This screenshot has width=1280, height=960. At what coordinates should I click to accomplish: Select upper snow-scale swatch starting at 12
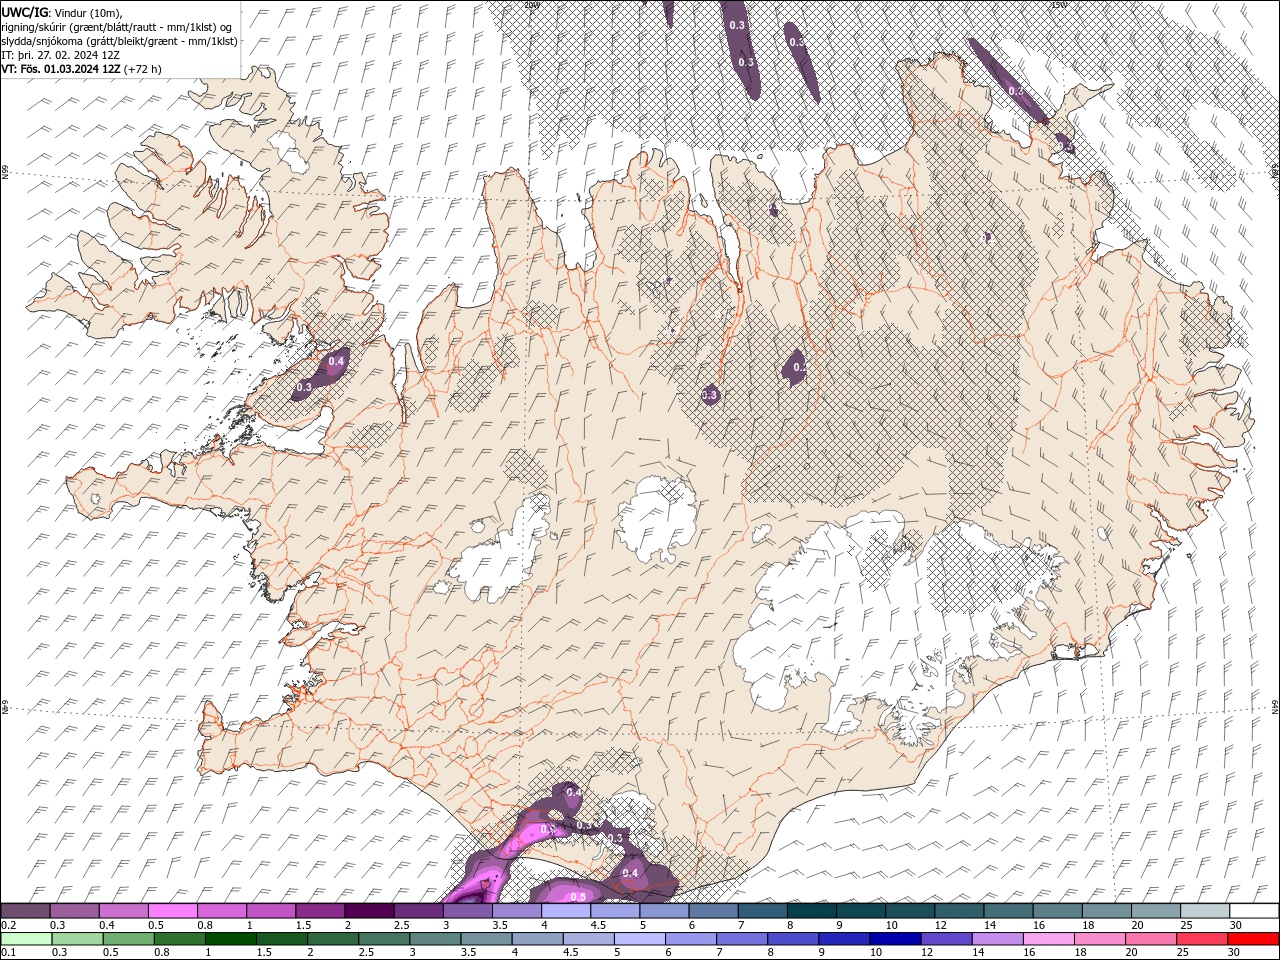[959, 911]
